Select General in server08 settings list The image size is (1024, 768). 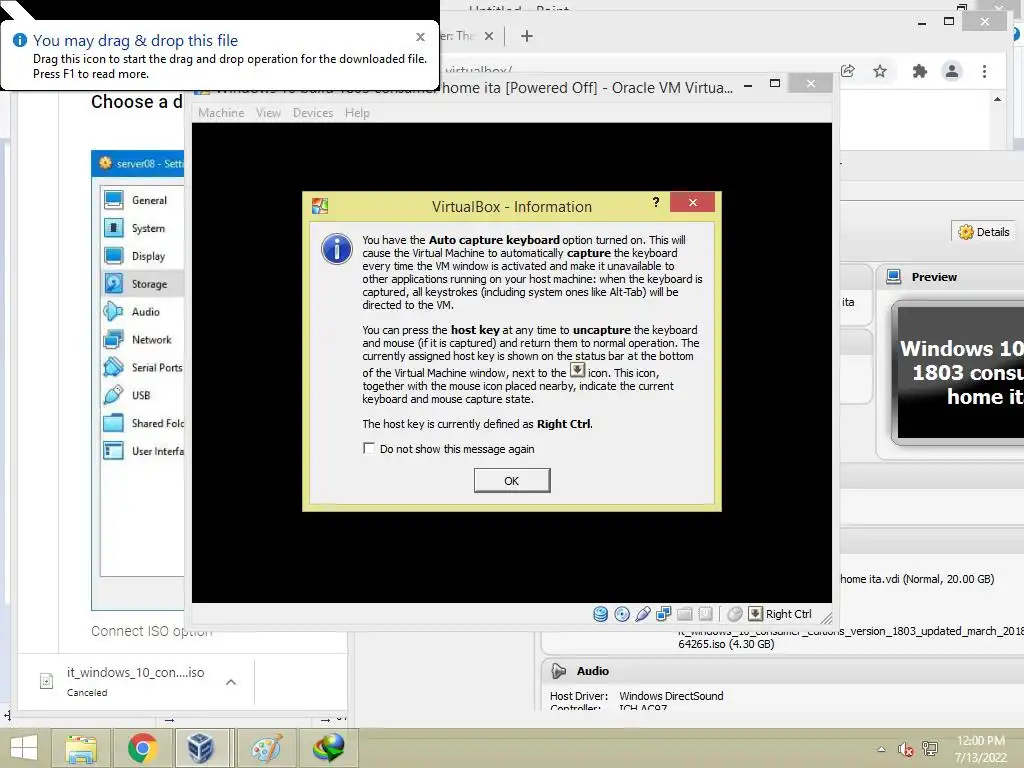pos(142,200)
